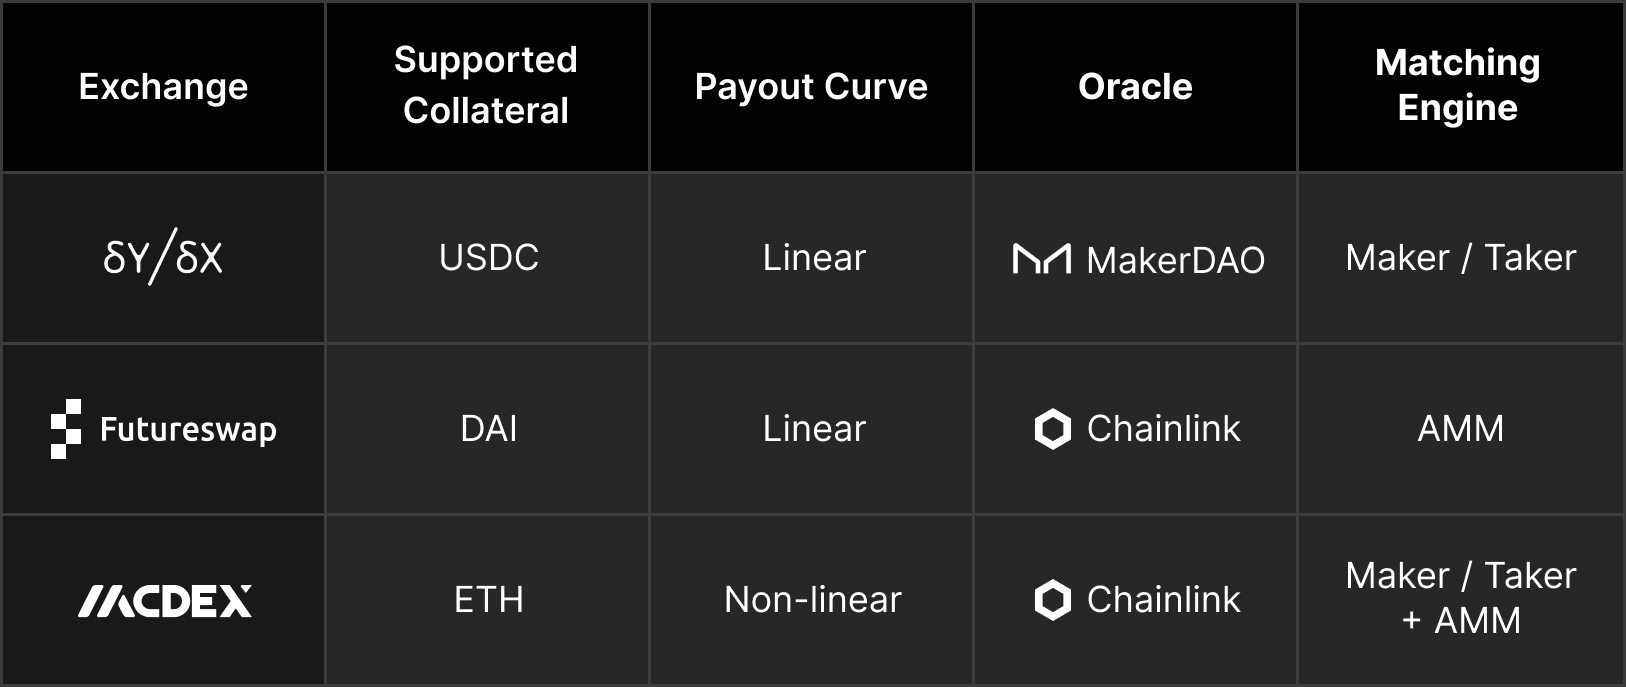
Task: Select the Oracle column header
Action: [x=1135, y=87]
